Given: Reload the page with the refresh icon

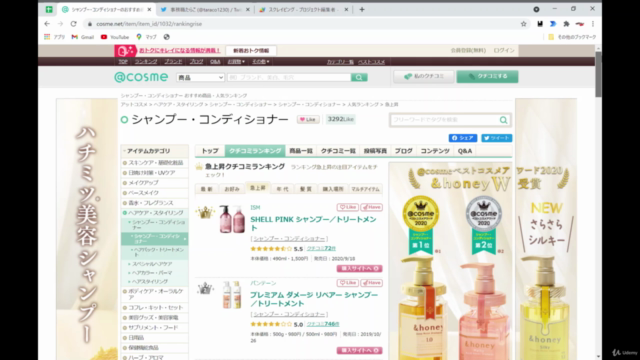Looking at the screenshot, I should pos(73,24).
